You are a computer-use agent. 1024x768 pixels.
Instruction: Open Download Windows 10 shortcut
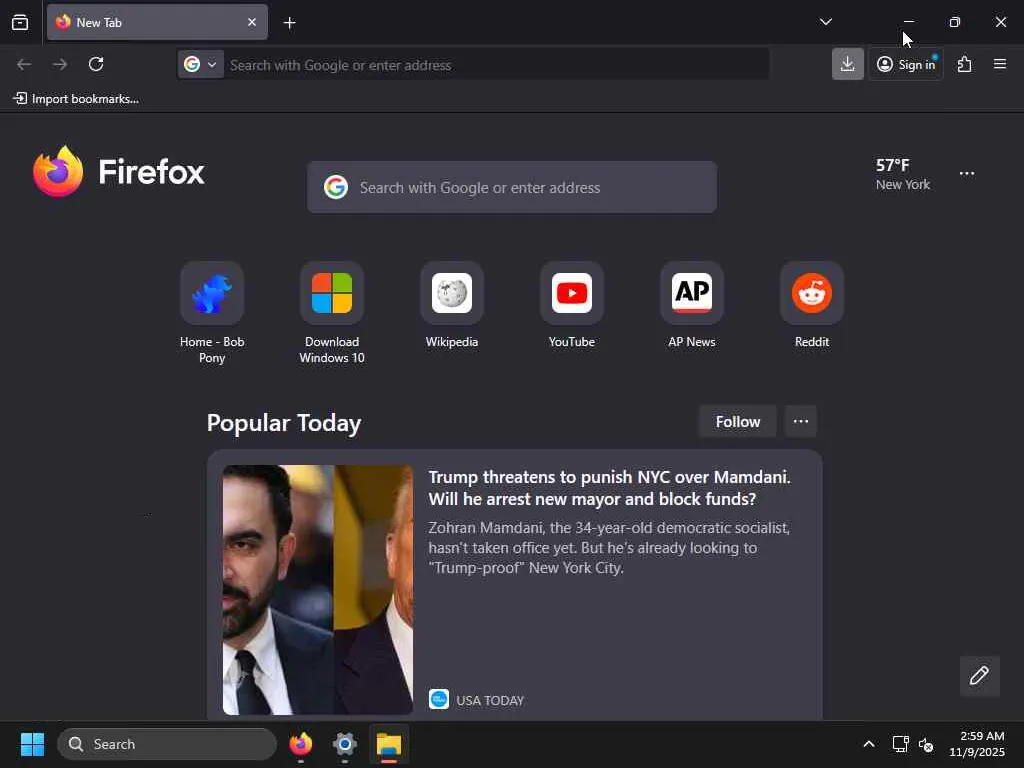(x=332, y=313)
